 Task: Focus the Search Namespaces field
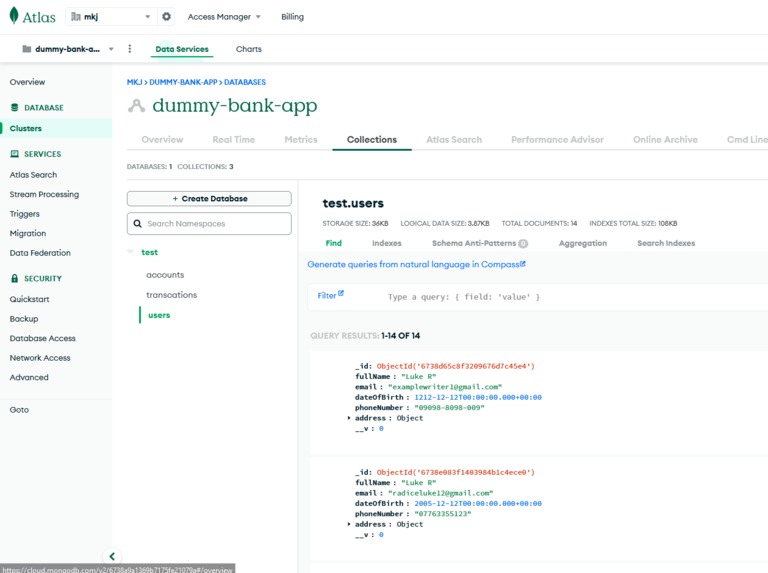(x=209, y=223)
